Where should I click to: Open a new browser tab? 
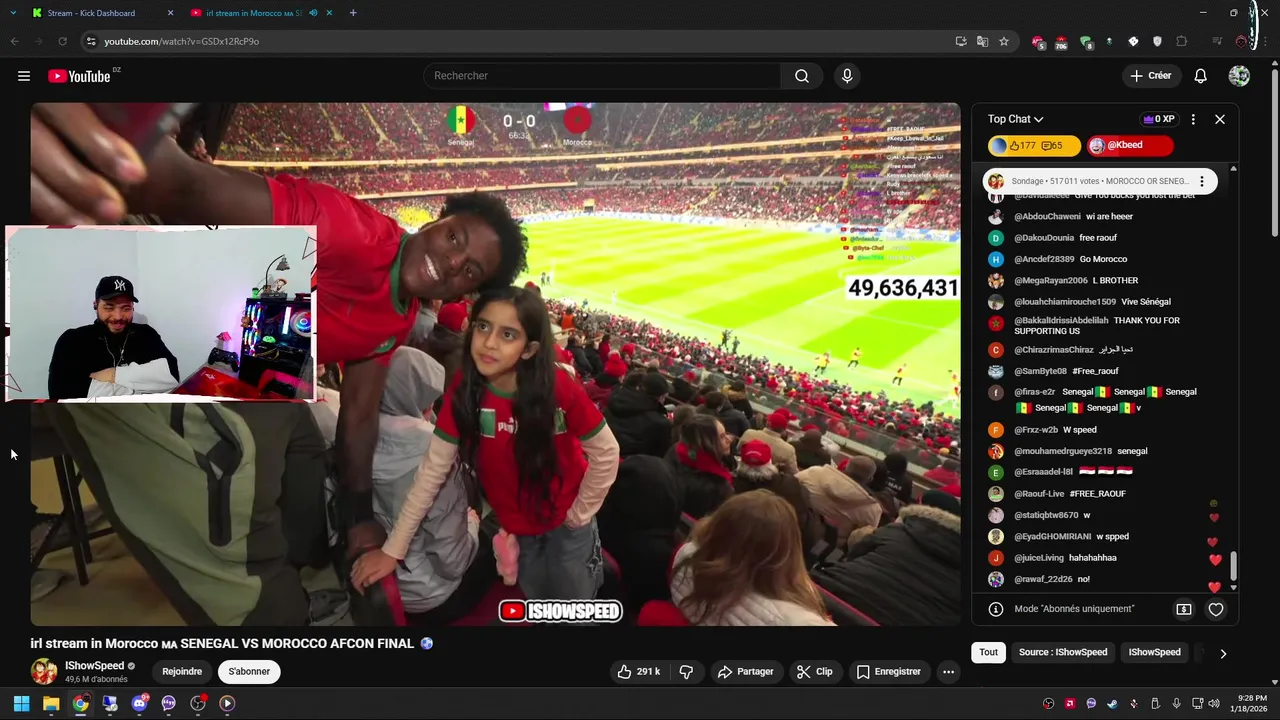(353, 13)
